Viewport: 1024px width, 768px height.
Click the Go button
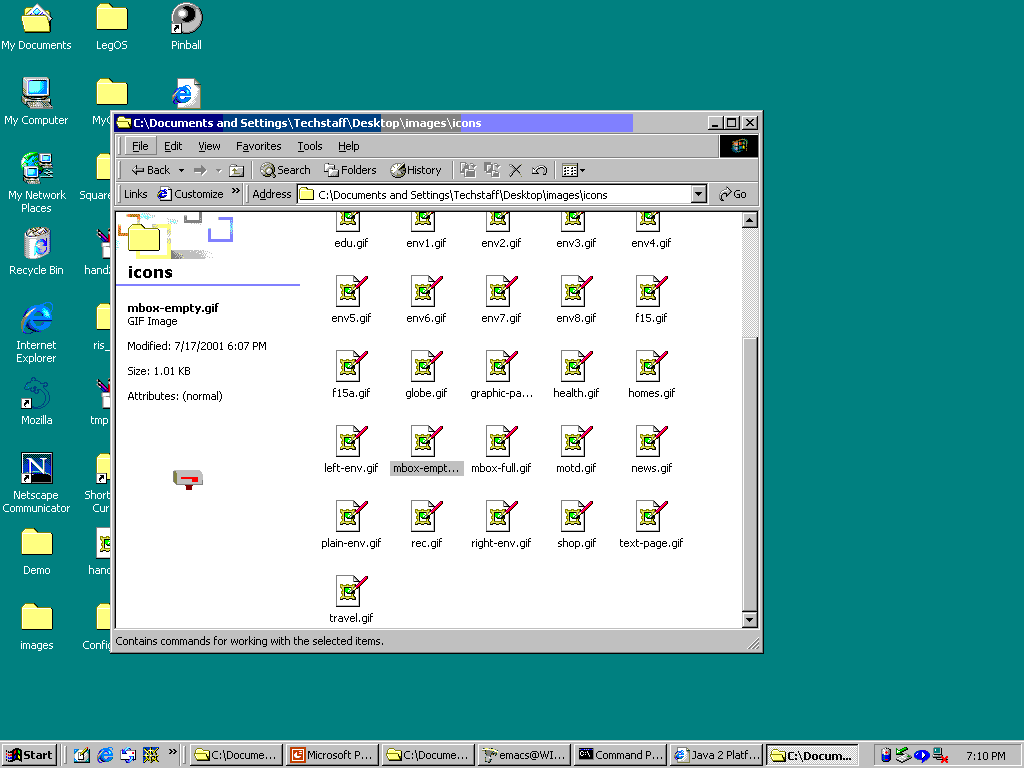tap(733, 194)
